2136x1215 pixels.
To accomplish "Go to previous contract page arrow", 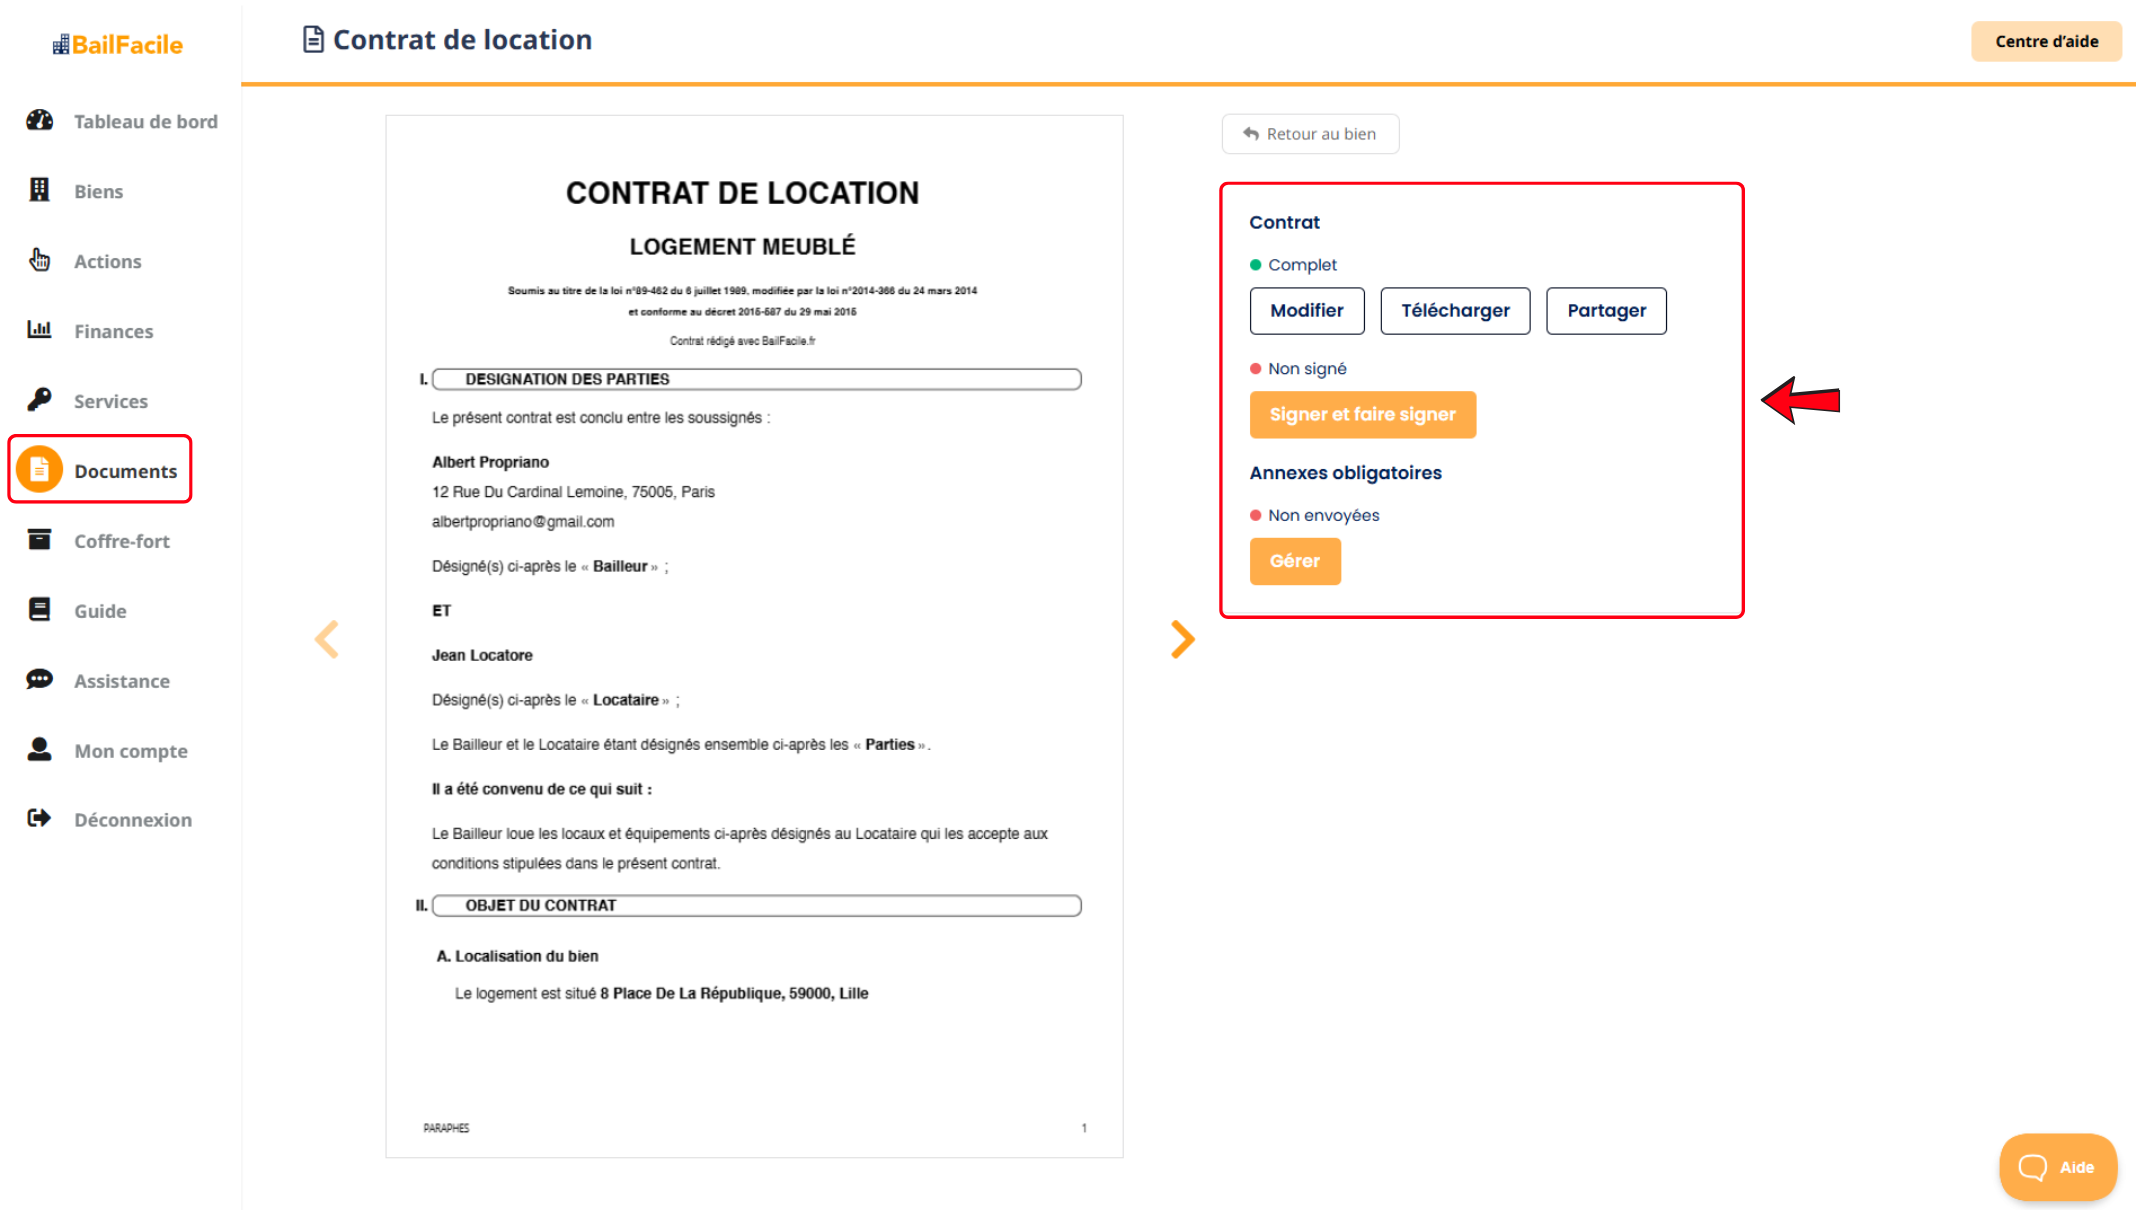I will (x=327, y=640).
